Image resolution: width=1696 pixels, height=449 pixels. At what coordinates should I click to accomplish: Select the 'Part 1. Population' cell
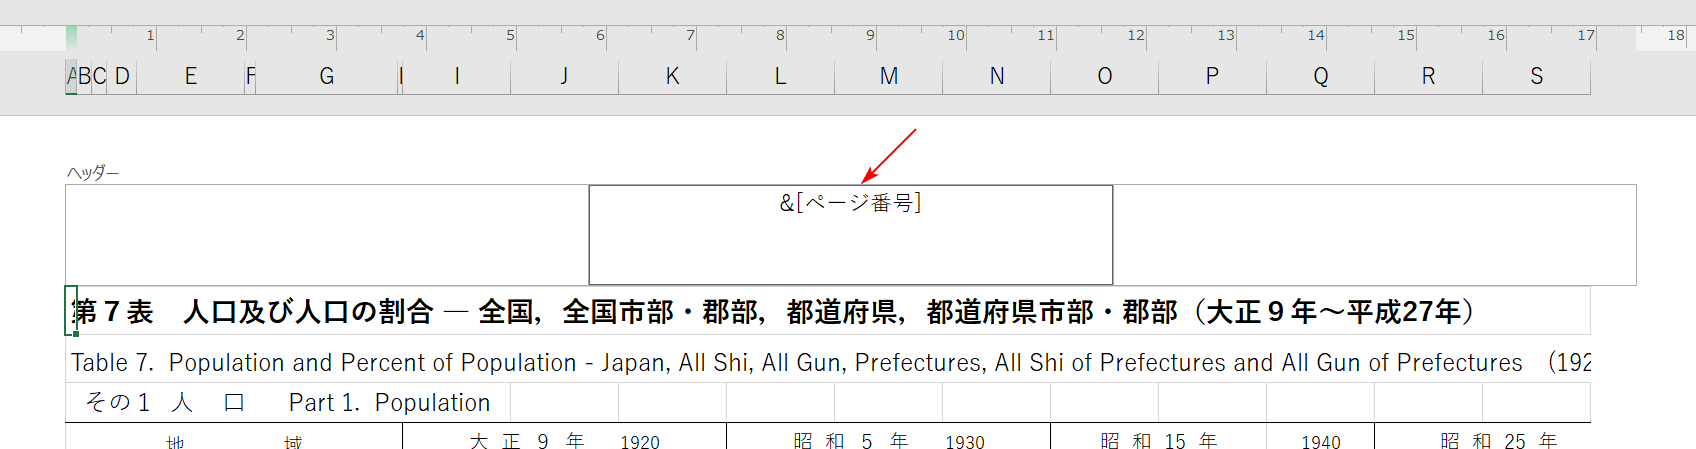(389, 403)
